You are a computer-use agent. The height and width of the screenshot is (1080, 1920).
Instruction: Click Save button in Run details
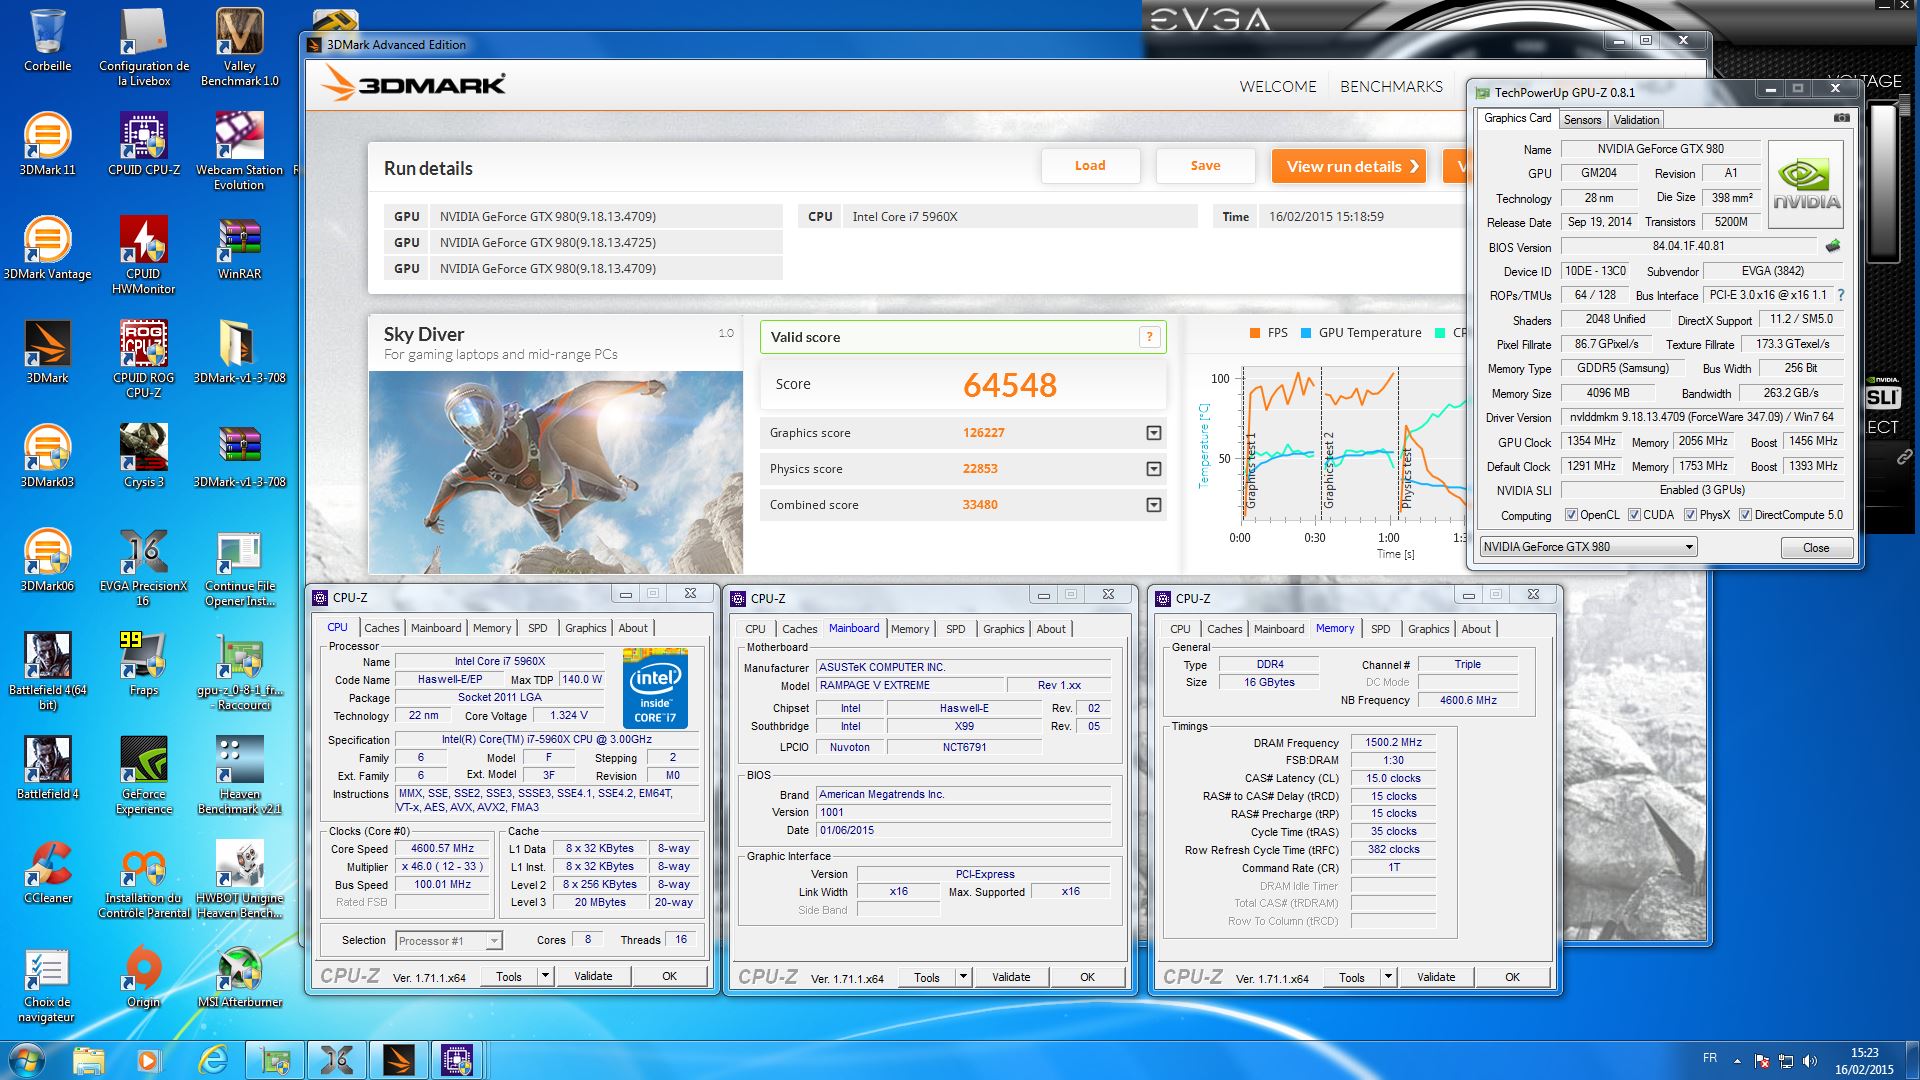point(1205,166)
